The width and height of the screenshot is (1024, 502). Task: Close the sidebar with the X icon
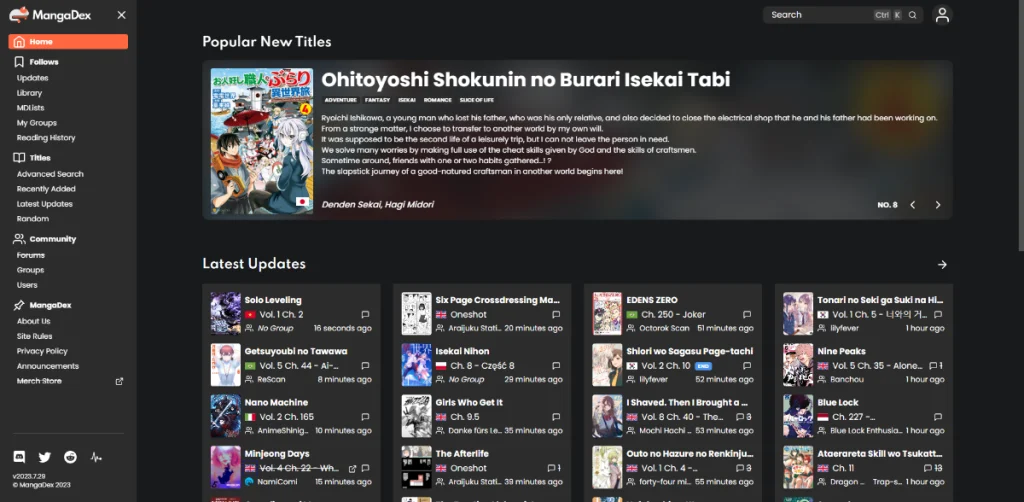(x=121, y=15)
